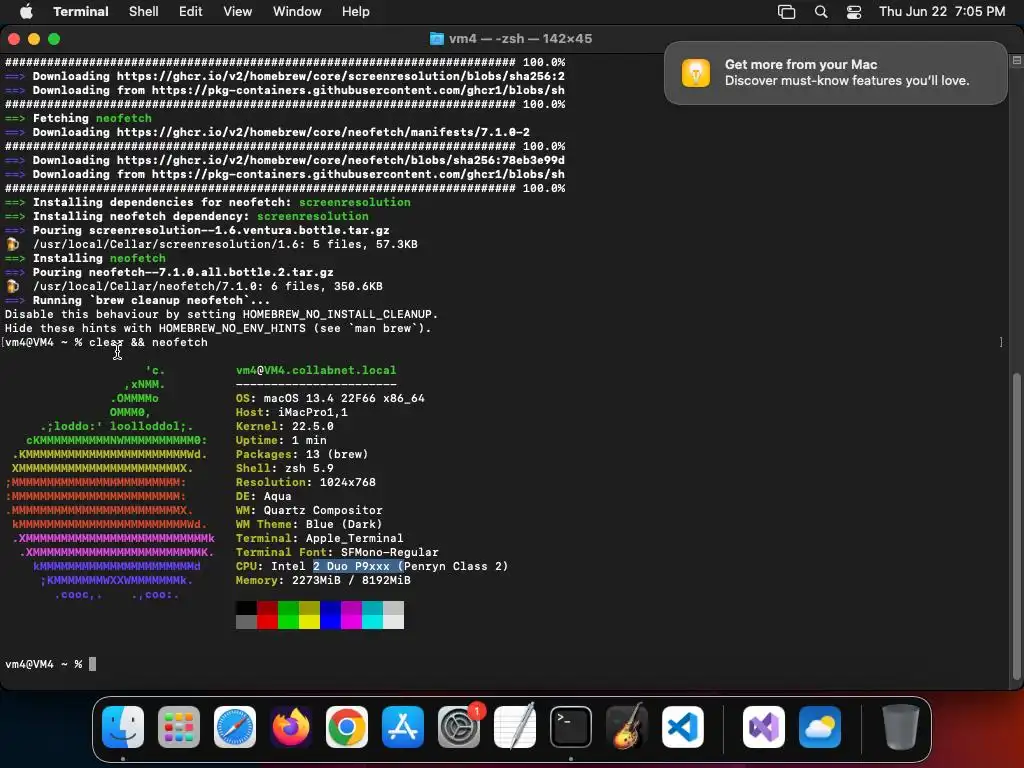Open the Terminal application menu
Image resolution: width=1024 pixels, height=768 pixels.
click(80, 11)
